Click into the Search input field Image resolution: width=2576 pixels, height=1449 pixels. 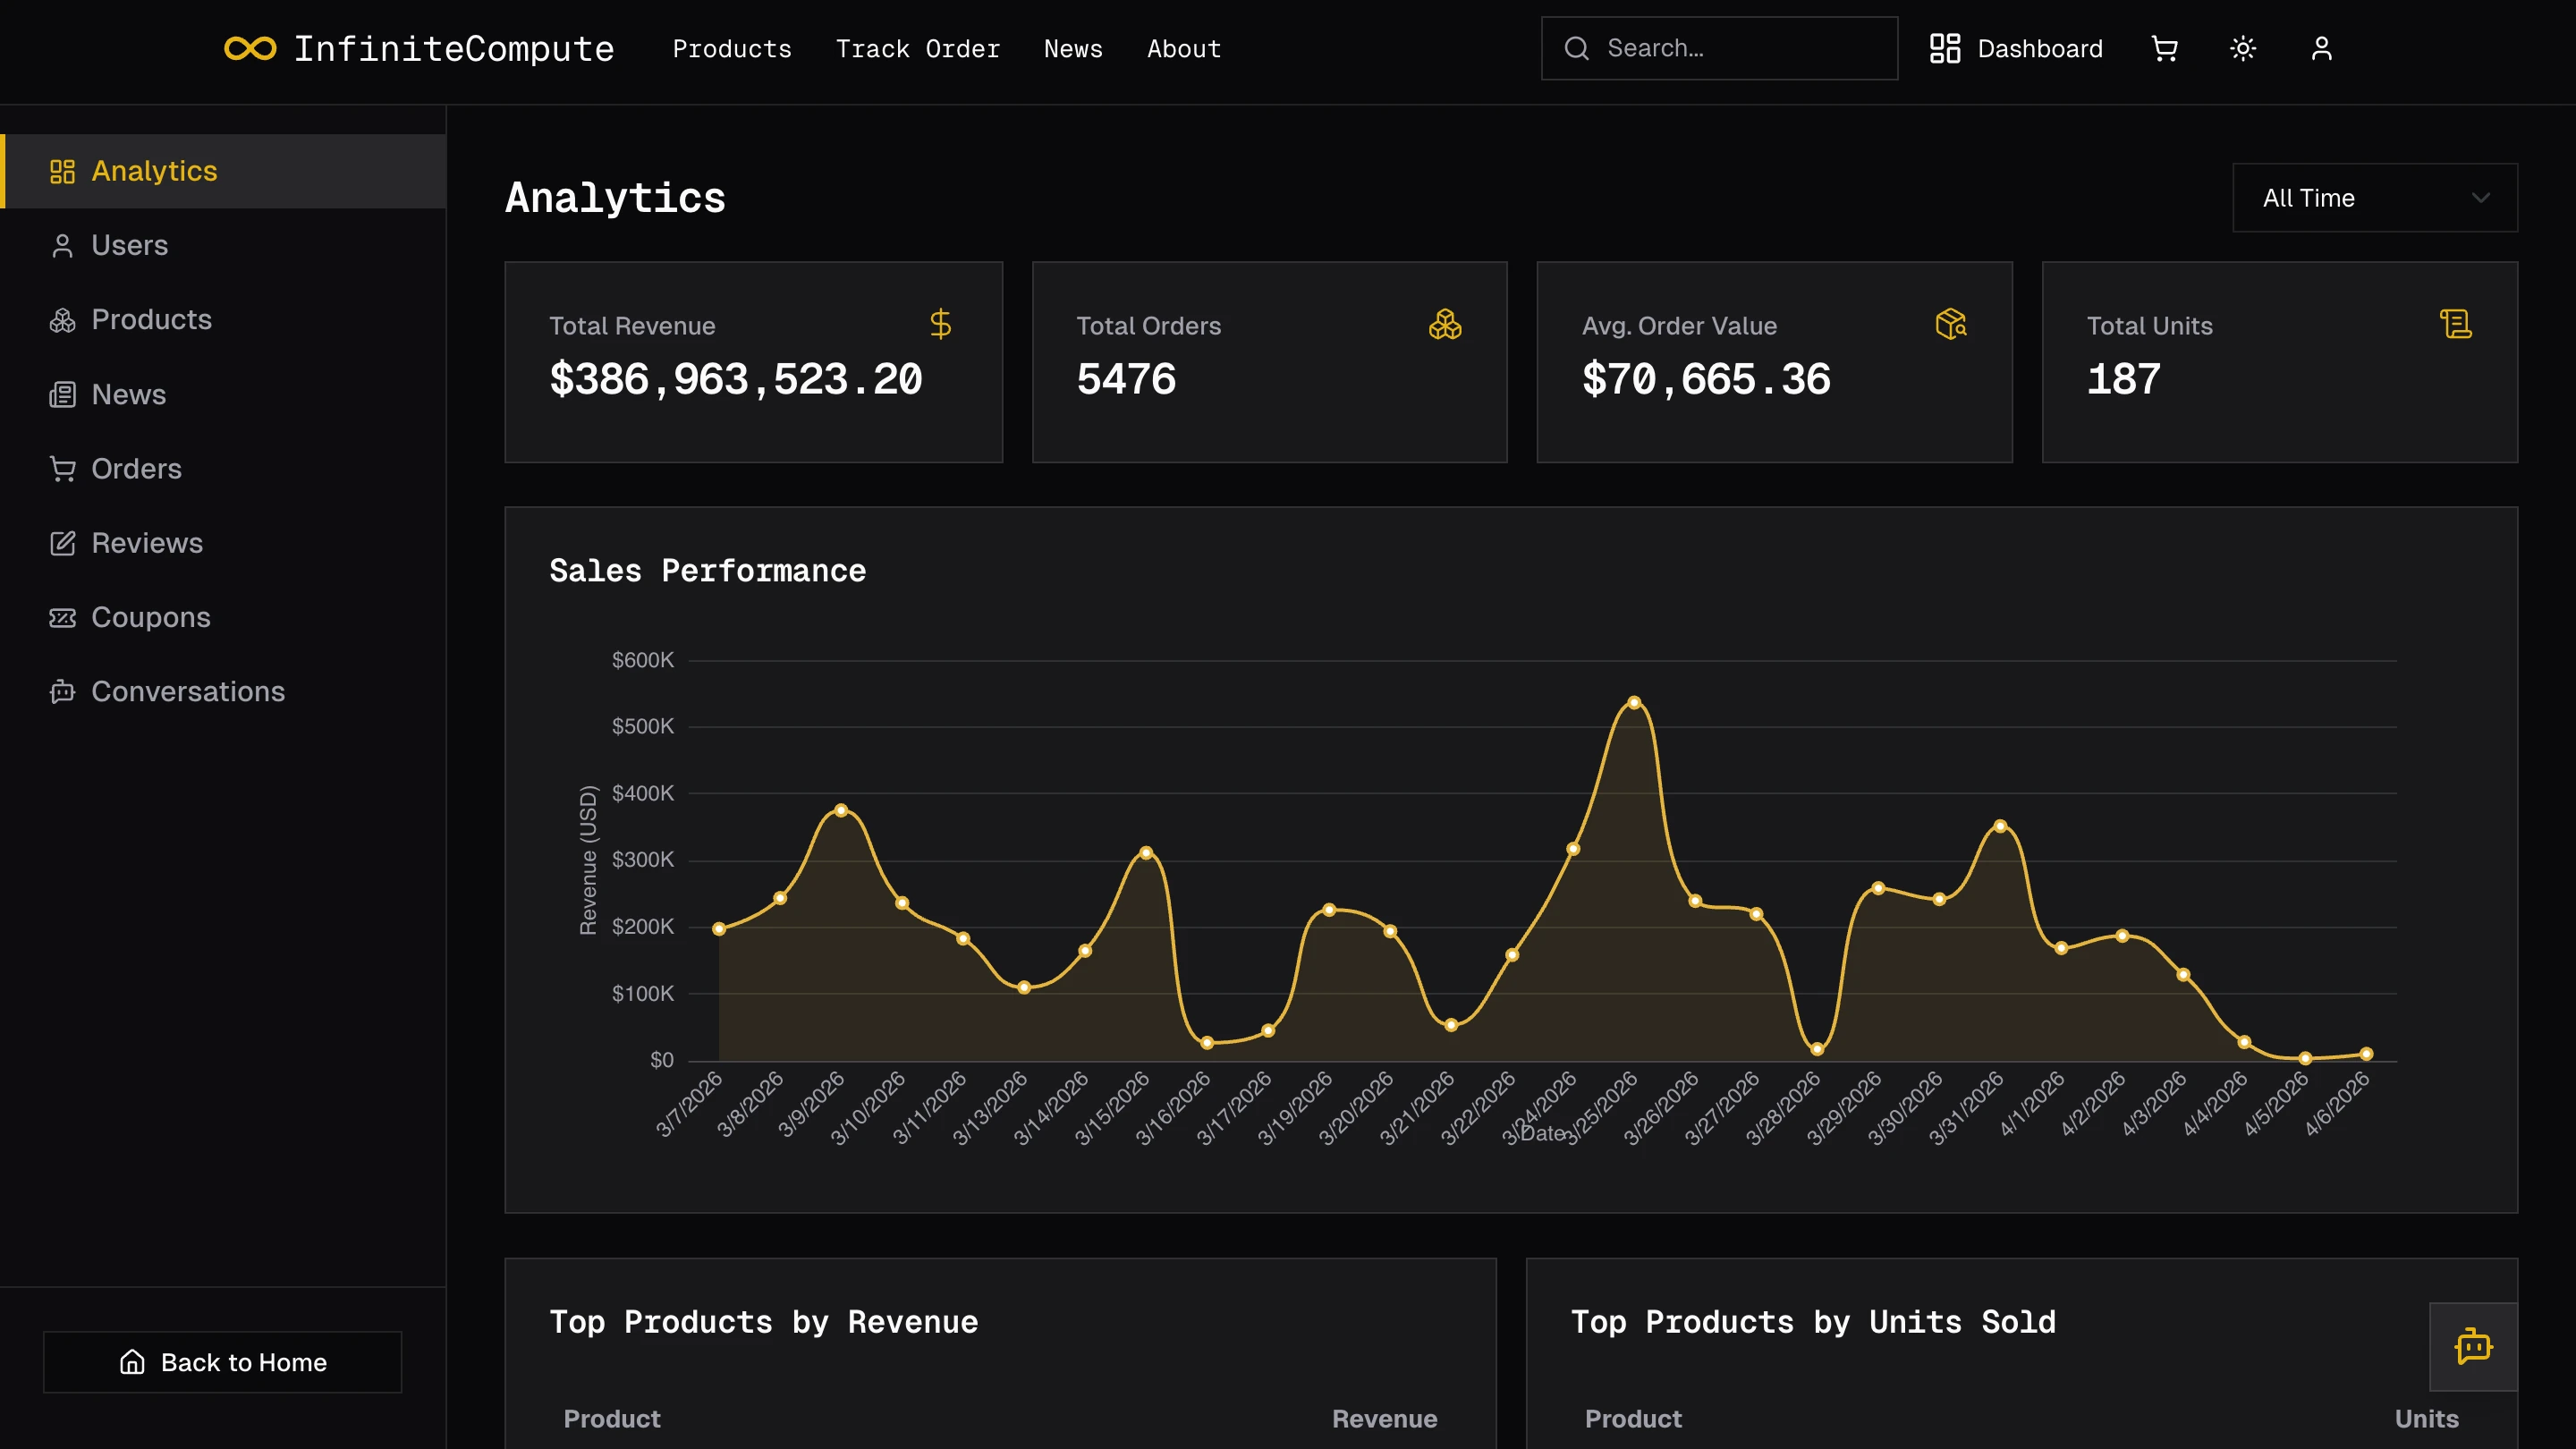point(1719,48)
